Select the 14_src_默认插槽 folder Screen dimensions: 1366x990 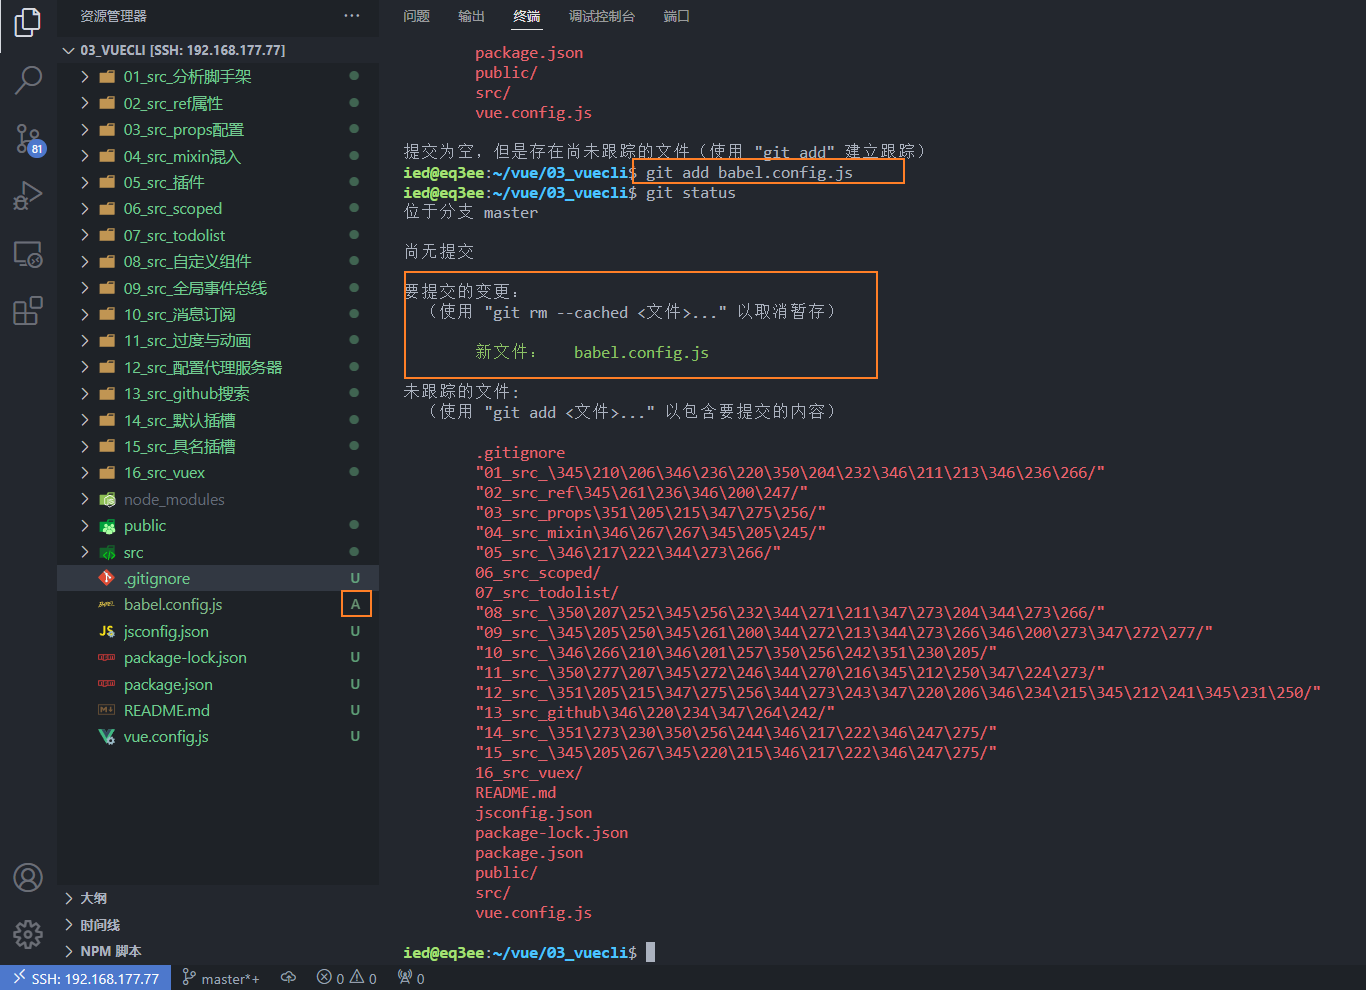[x=218, y=420]
